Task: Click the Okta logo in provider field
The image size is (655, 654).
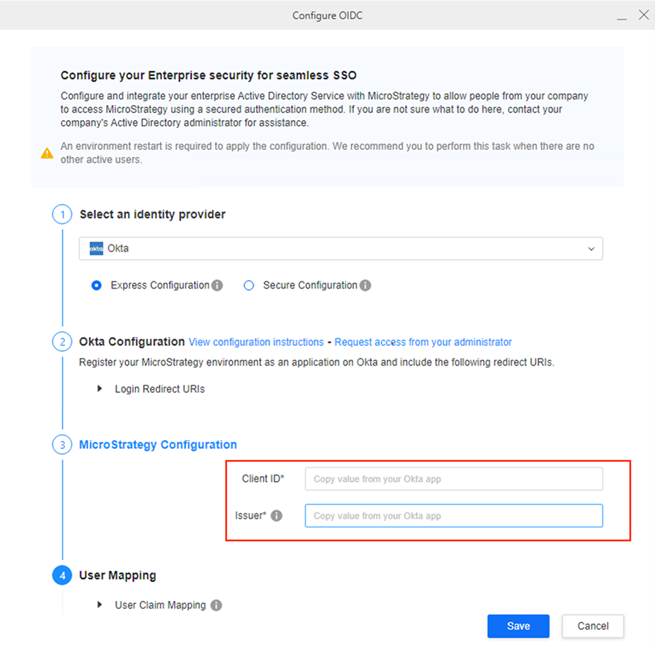Action: [96, 249]
